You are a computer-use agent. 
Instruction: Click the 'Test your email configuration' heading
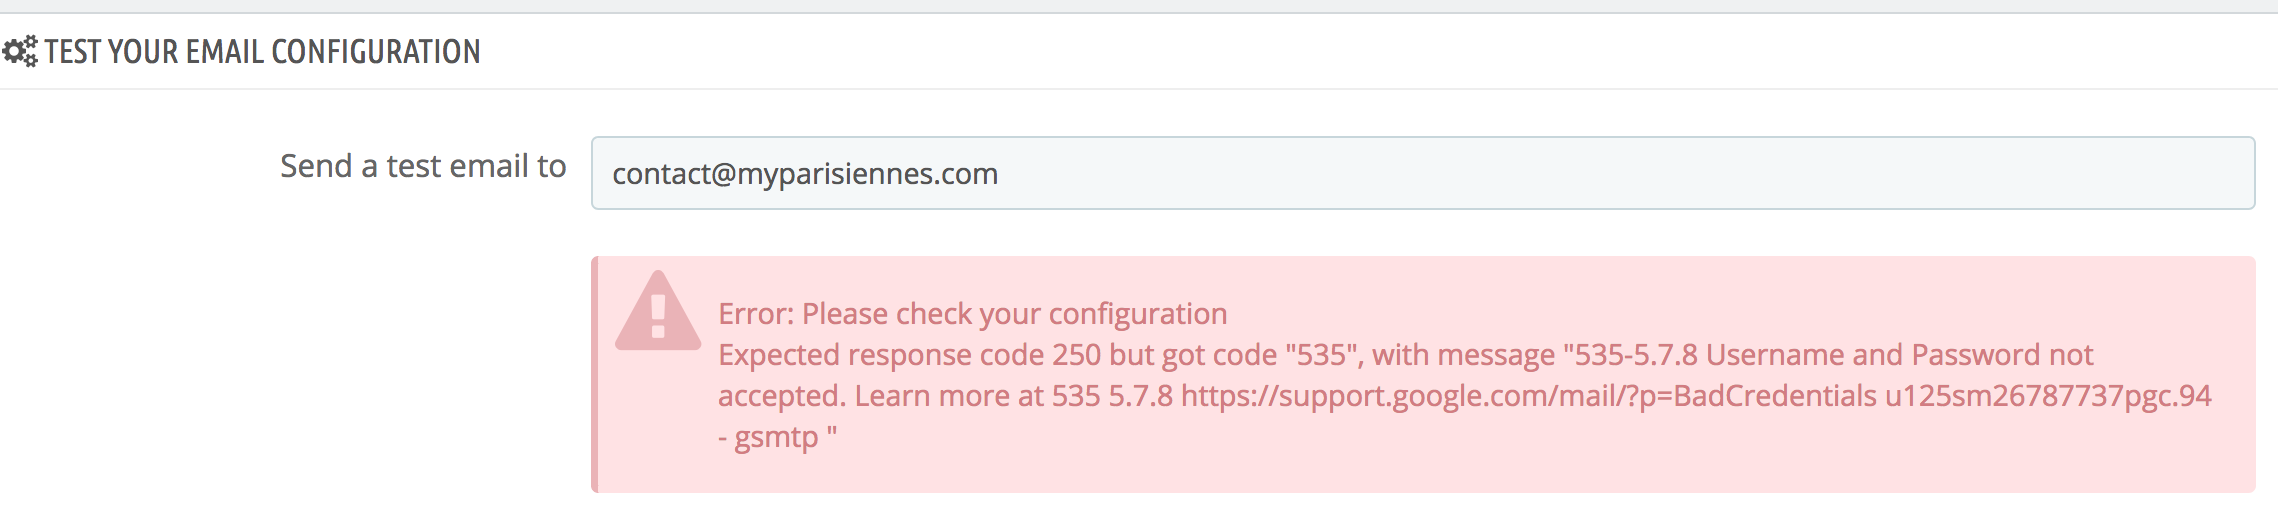tap(262, 51)
